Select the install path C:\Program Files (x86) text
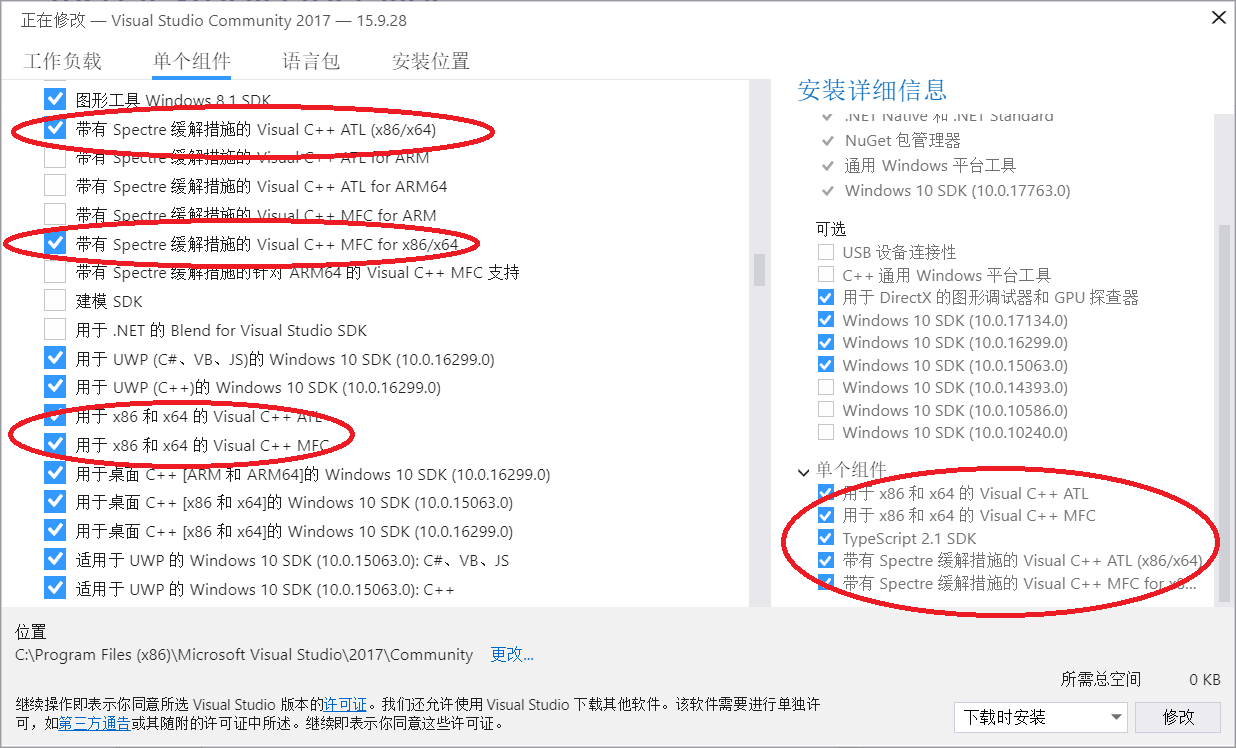This screenshot has height=748, width=1236. pos(244,655)
